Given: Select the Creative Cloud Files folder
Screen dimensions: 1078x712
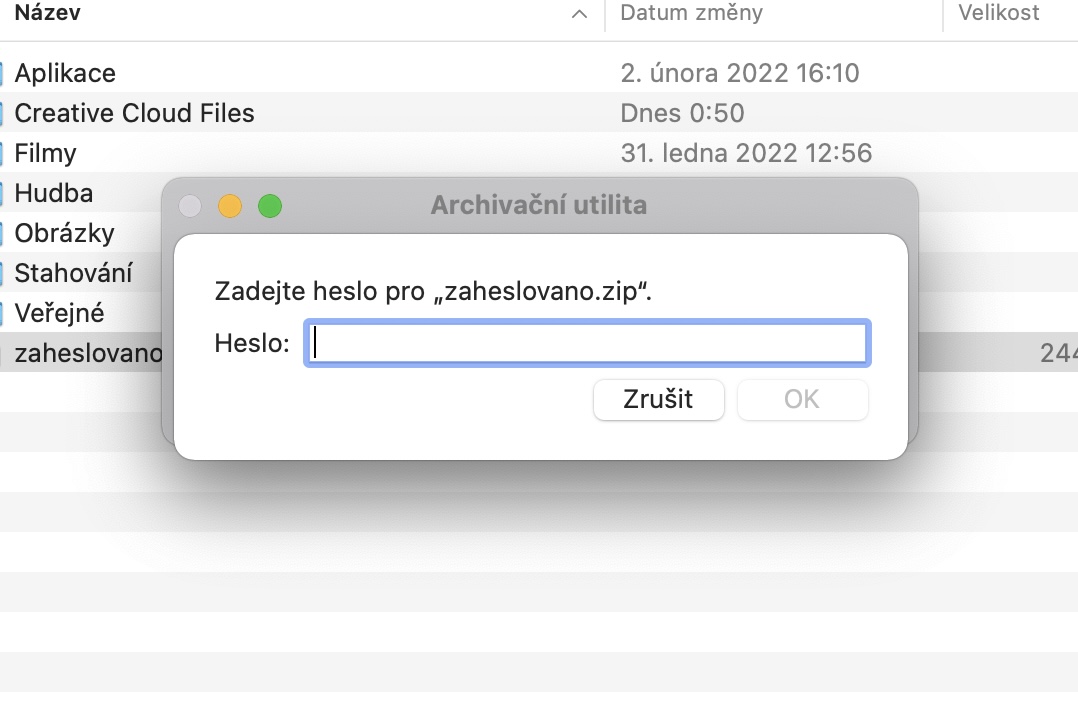Looking at the screenshot, I should (x=134, y=113).
